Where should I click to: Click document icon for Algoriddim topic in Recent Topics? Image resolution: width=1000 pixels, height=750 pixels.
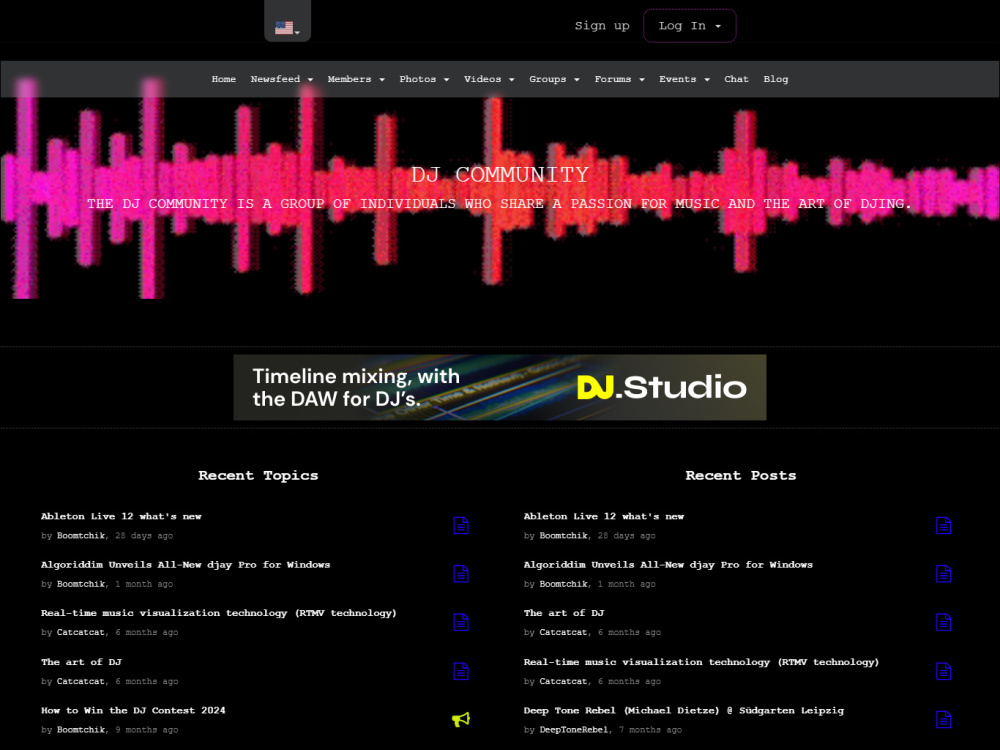click(x=461, y=574)
